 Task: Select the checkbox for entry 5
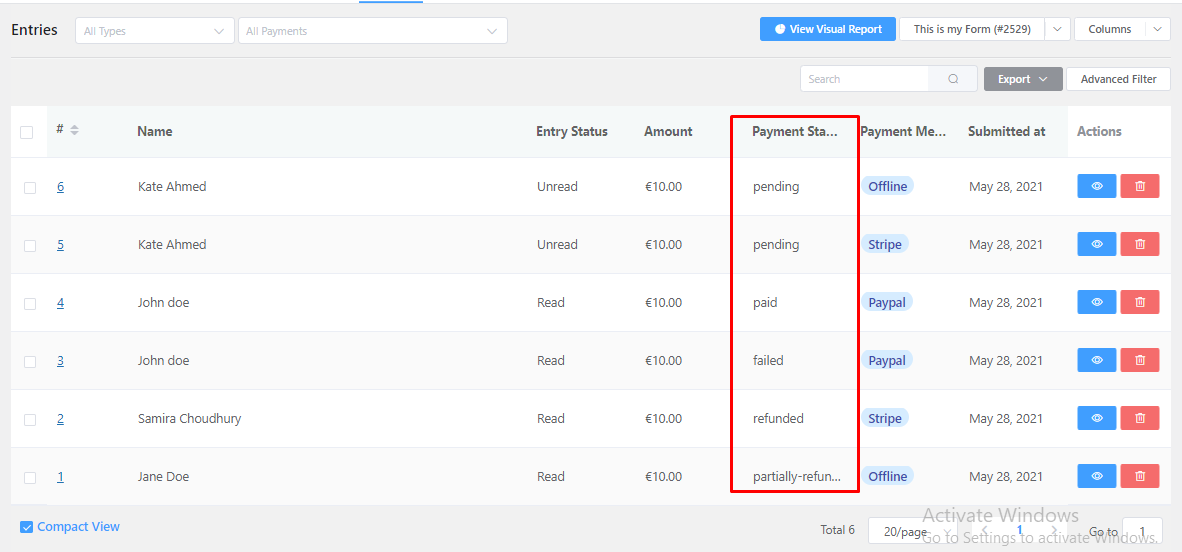point(30,245)
